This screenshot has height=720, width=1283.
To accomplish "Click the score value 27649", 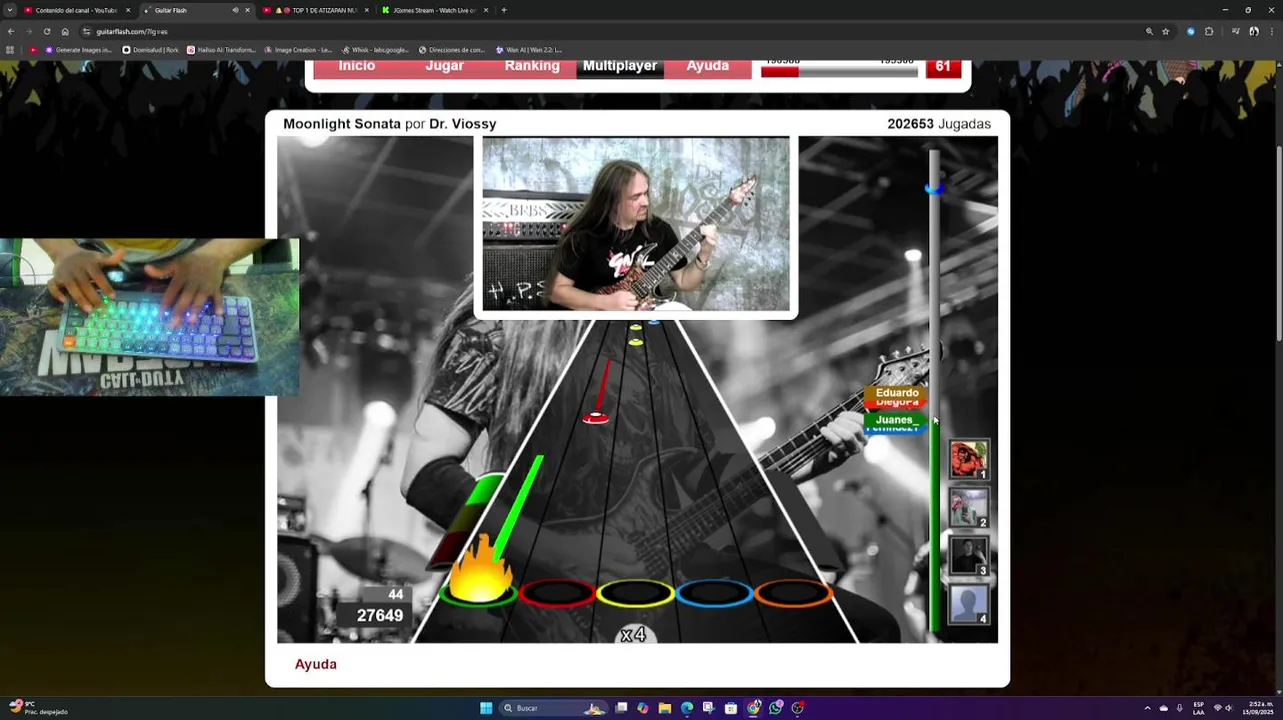I will point(380,616).
